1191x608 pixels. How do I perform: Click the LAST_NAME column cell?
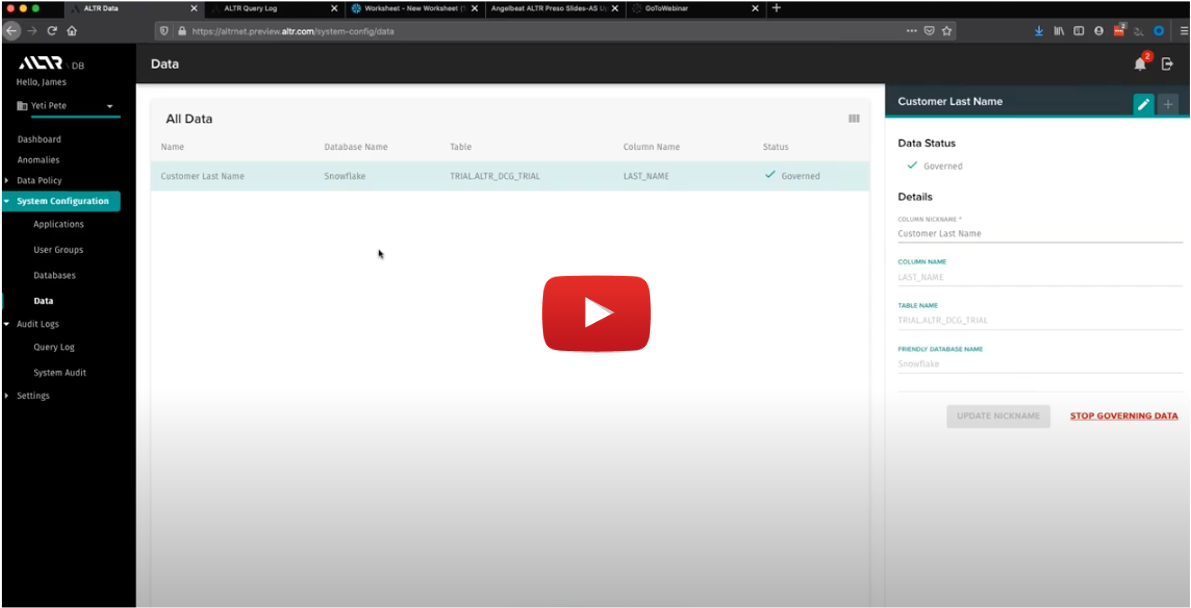646,176
